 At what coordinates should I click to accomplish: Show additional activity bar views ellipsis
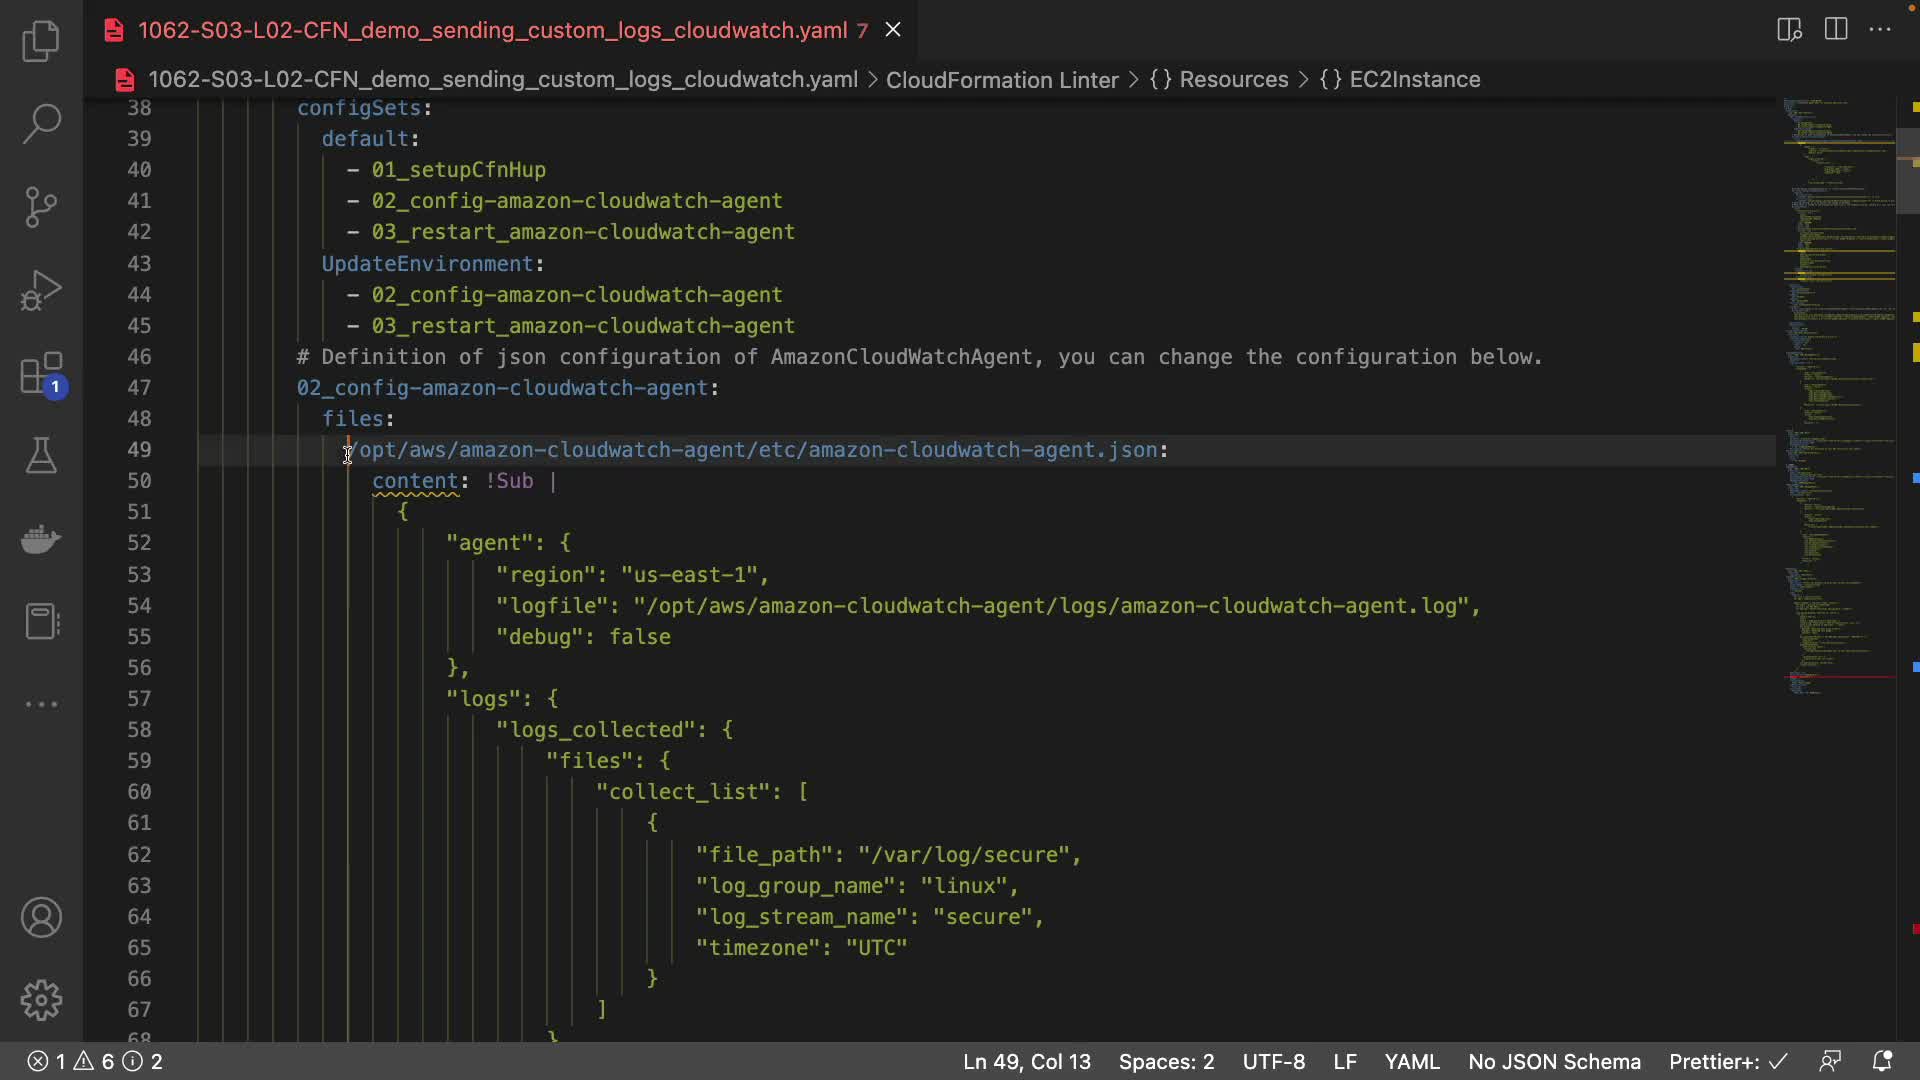(x=41, y=704)
